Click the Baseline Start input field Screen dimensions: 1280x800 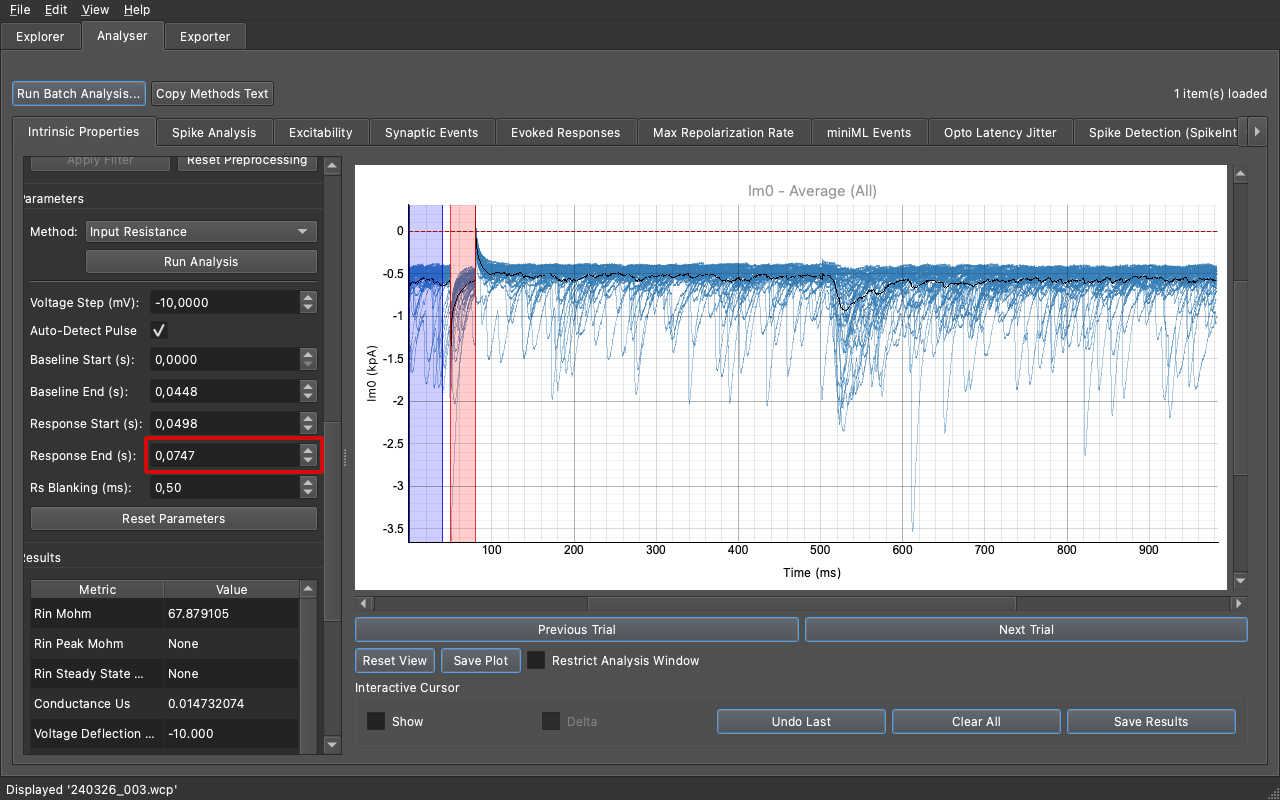[224, 359]
